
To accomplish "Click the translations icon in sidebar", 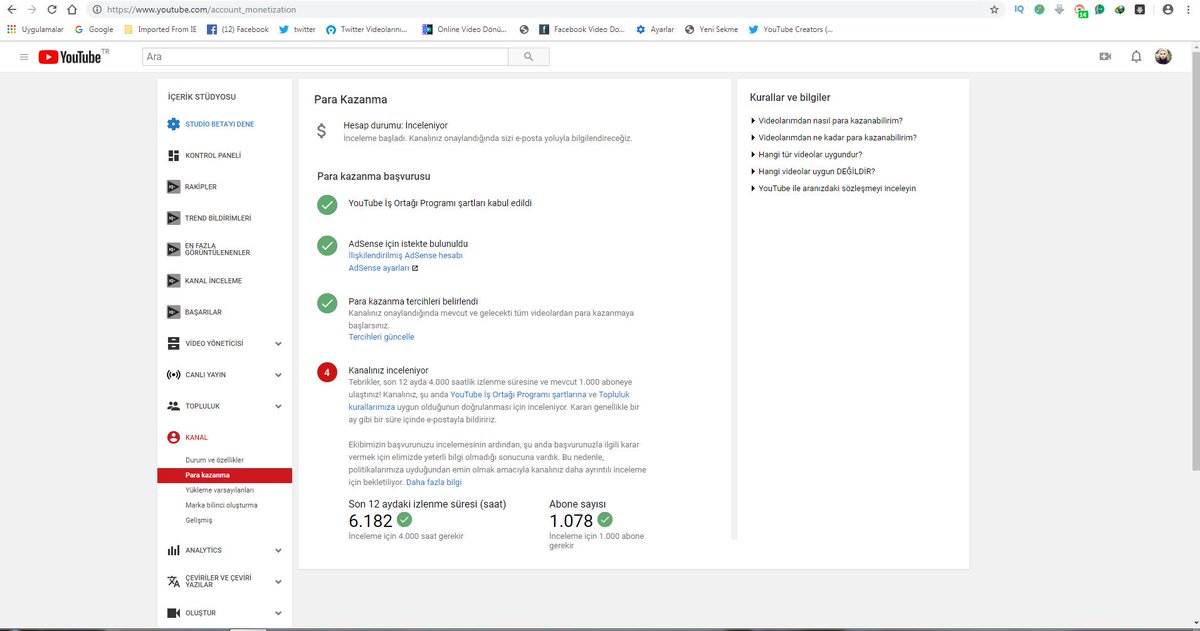I will 173,582.
